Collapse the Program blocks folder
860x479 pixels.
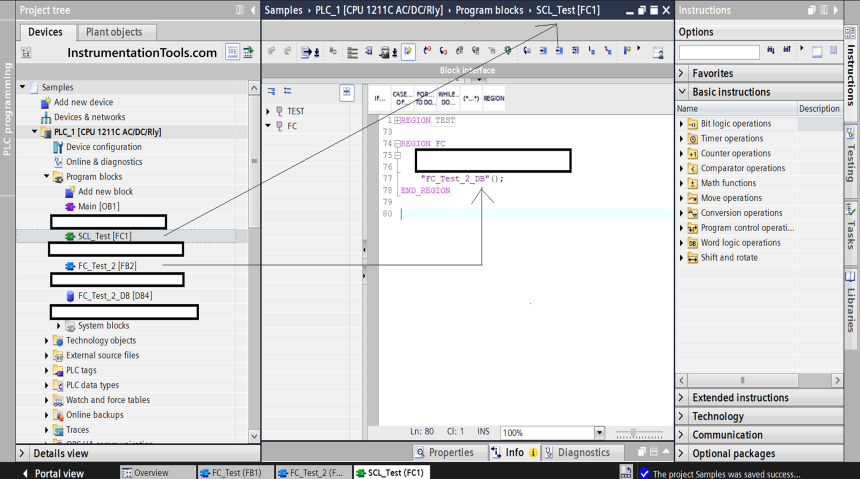click(x=47, y=176)
